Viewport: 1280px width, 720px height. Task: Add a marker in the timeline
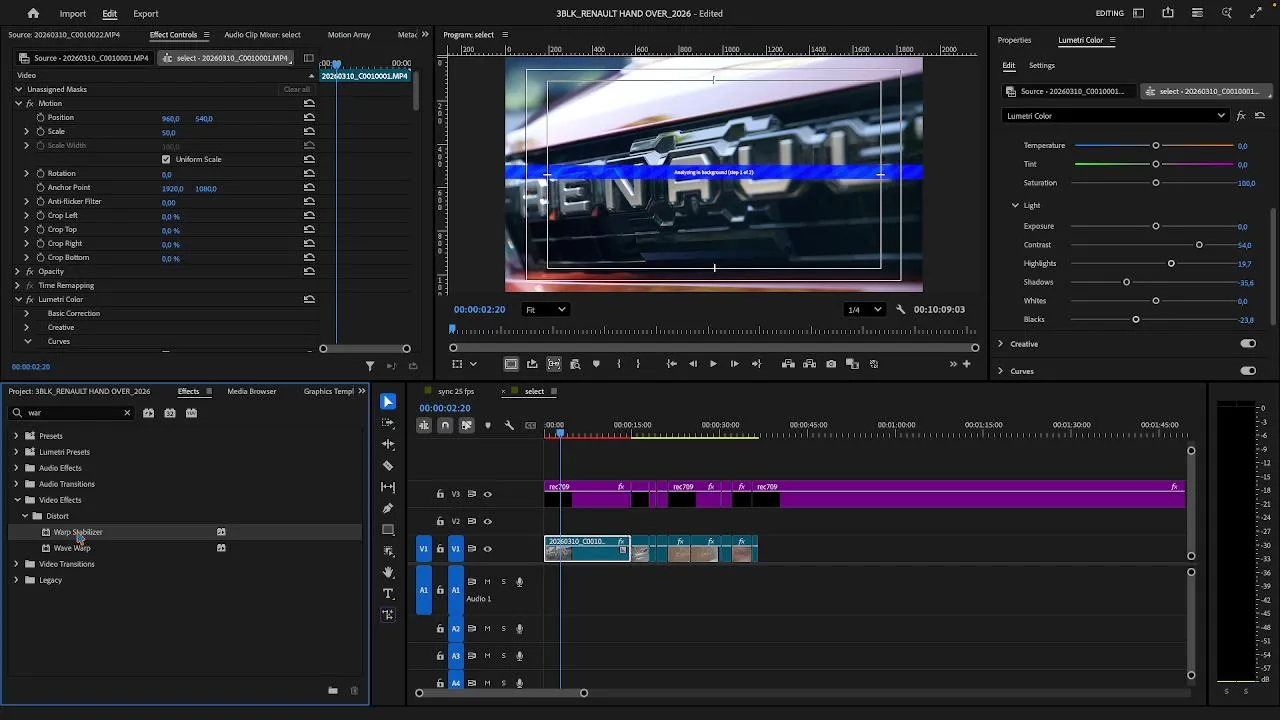488,425
